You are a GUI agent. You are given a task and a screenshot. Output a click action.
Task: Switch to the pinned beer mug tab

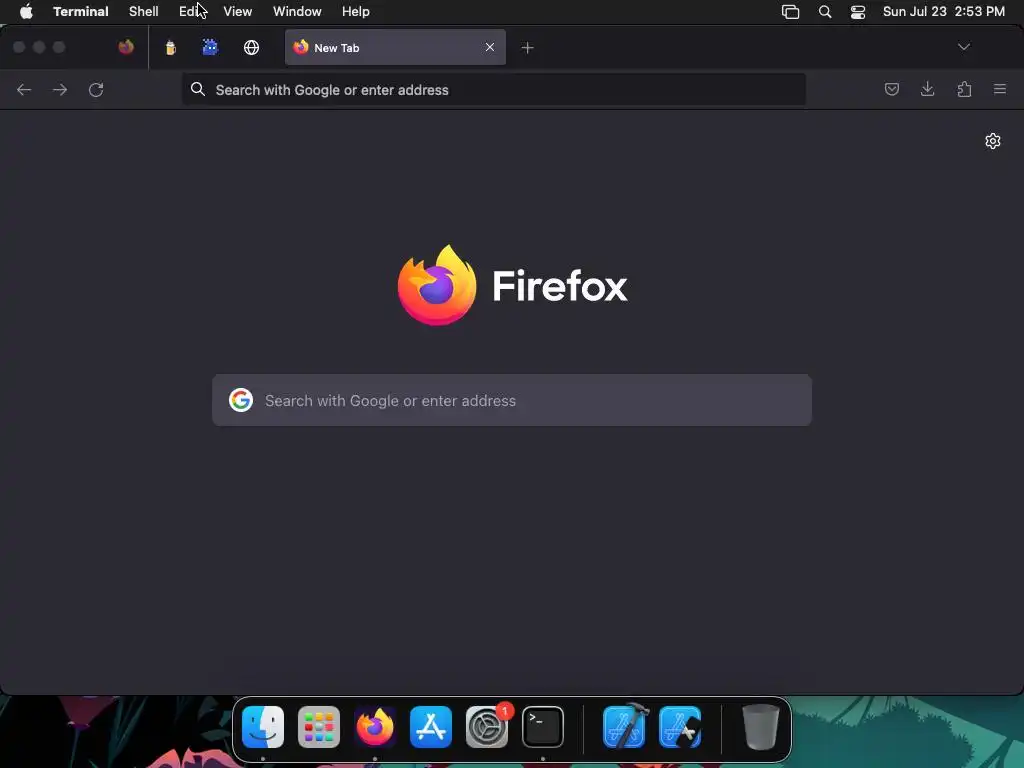coord(170,47)
